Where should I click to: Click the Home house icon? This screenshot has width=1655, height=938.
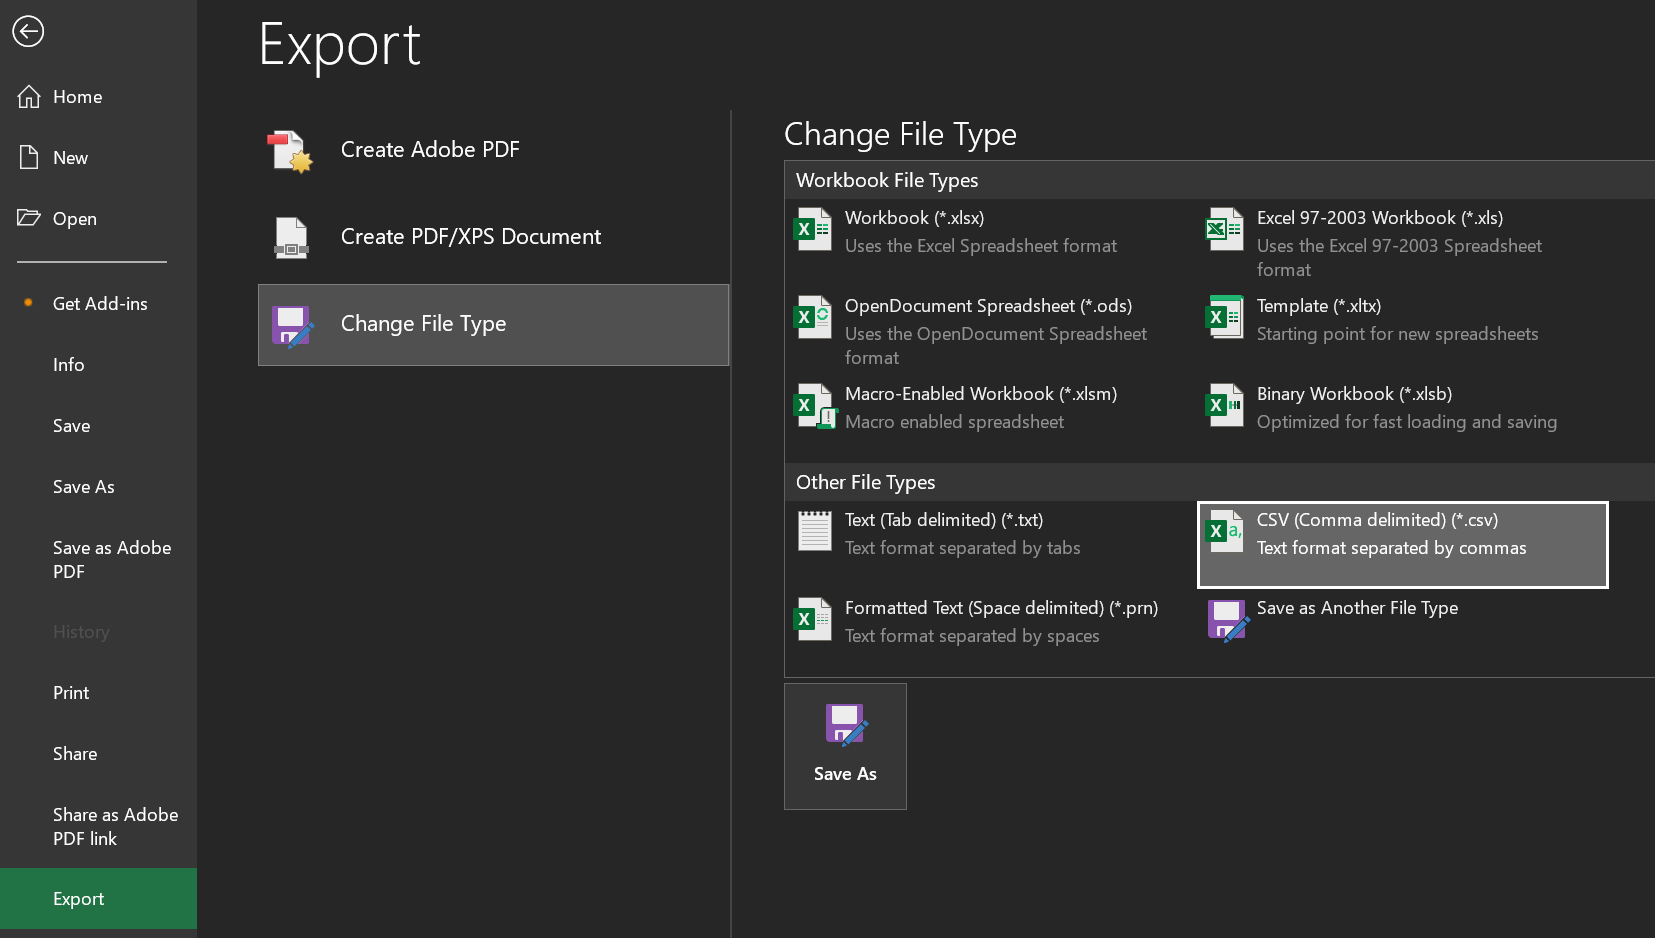click(29, 97)
